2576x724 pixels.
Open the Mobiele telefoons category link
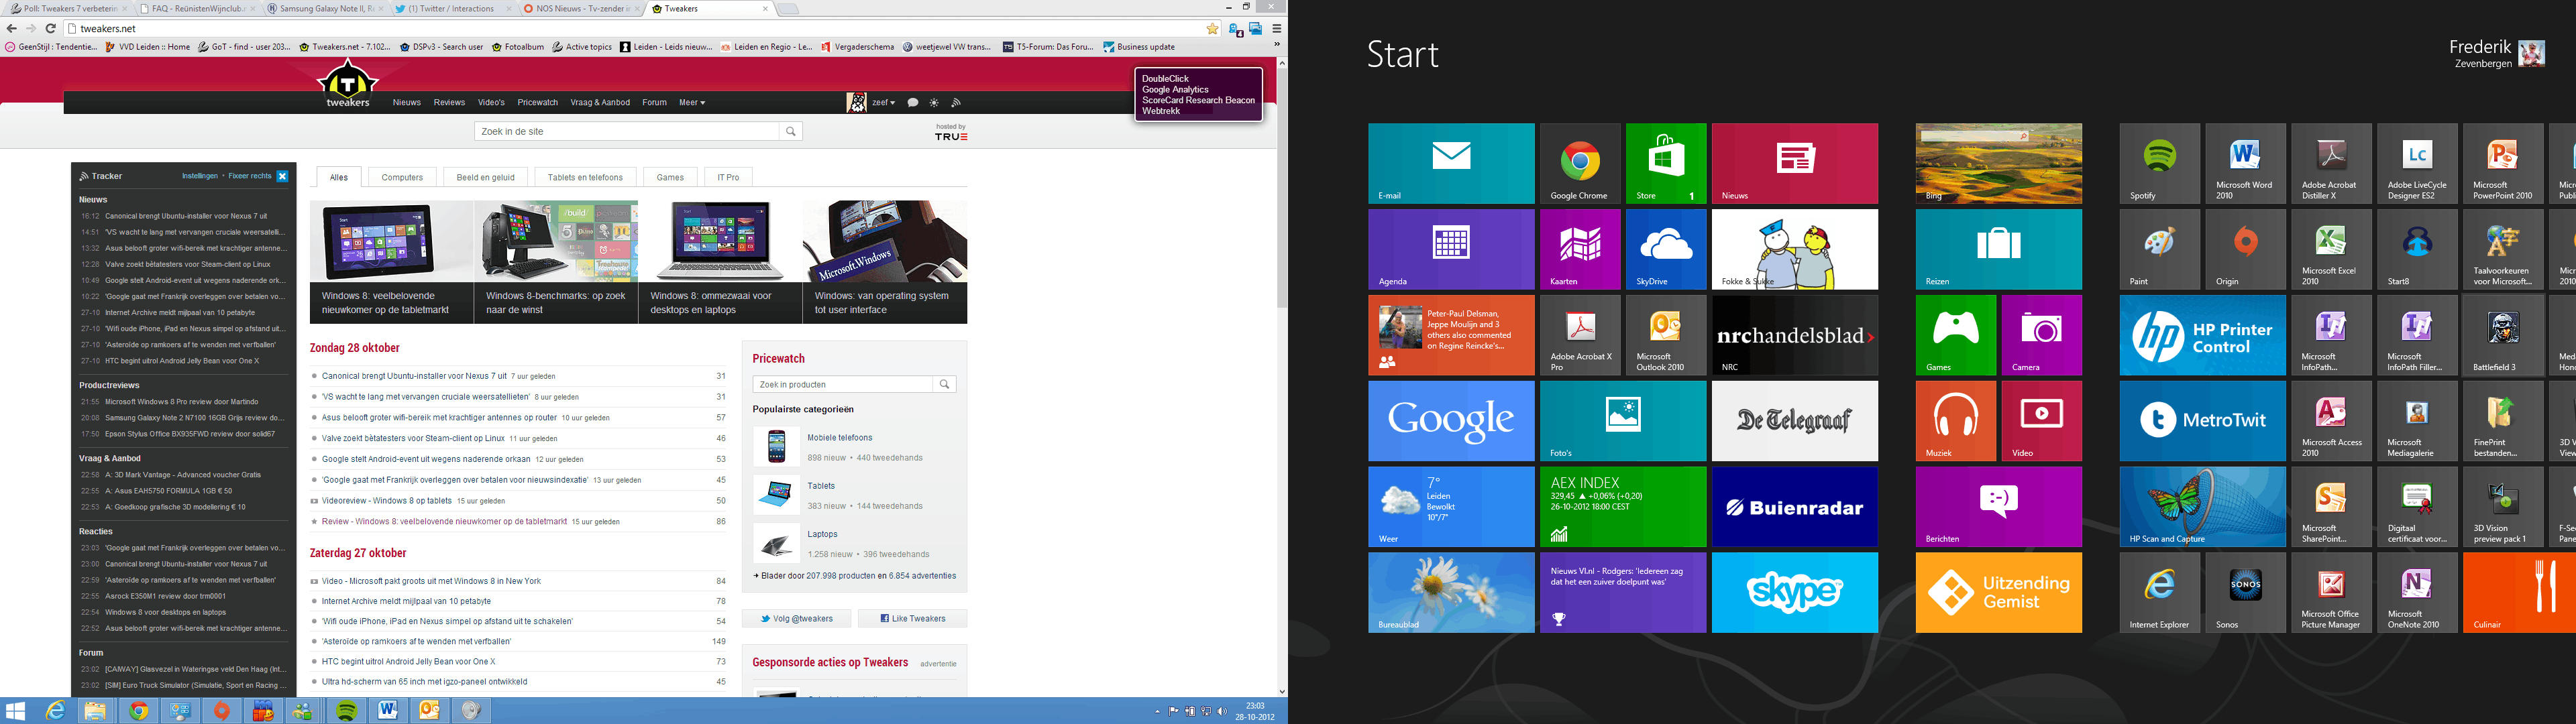coord(839,438)
